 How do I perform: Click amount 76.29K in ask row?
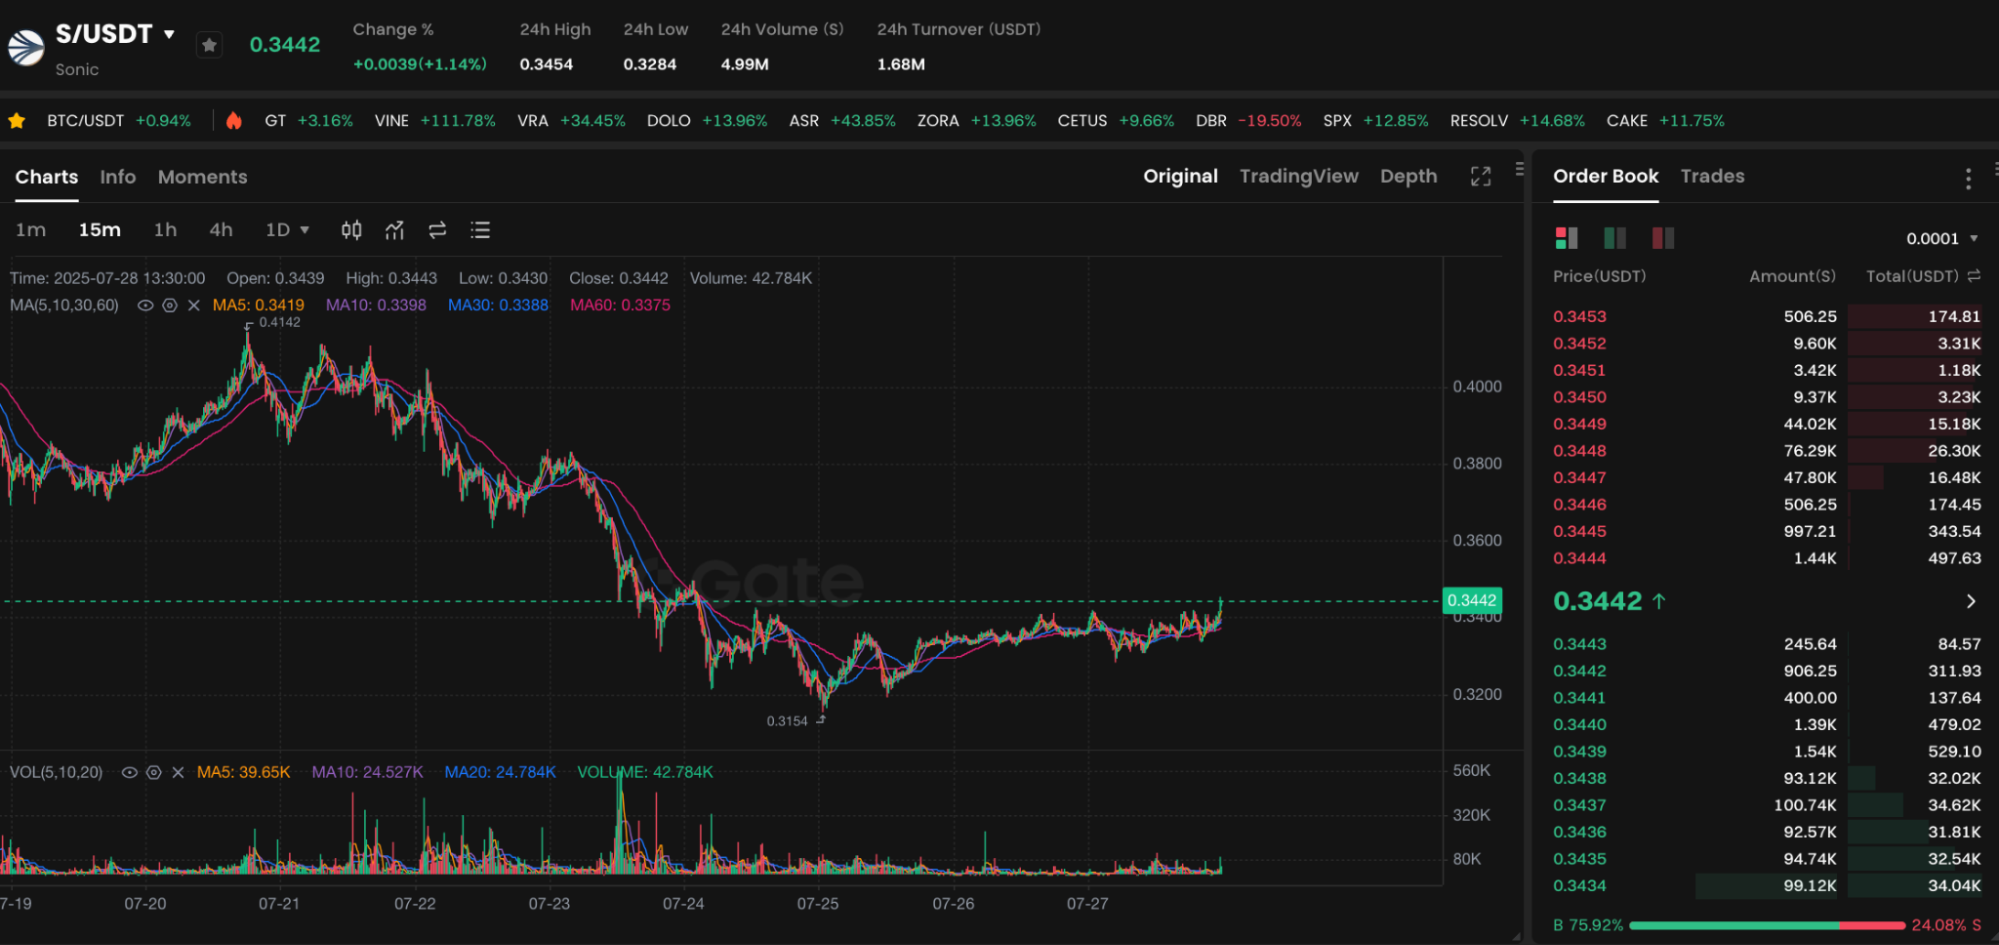[x=1810, y=451]
